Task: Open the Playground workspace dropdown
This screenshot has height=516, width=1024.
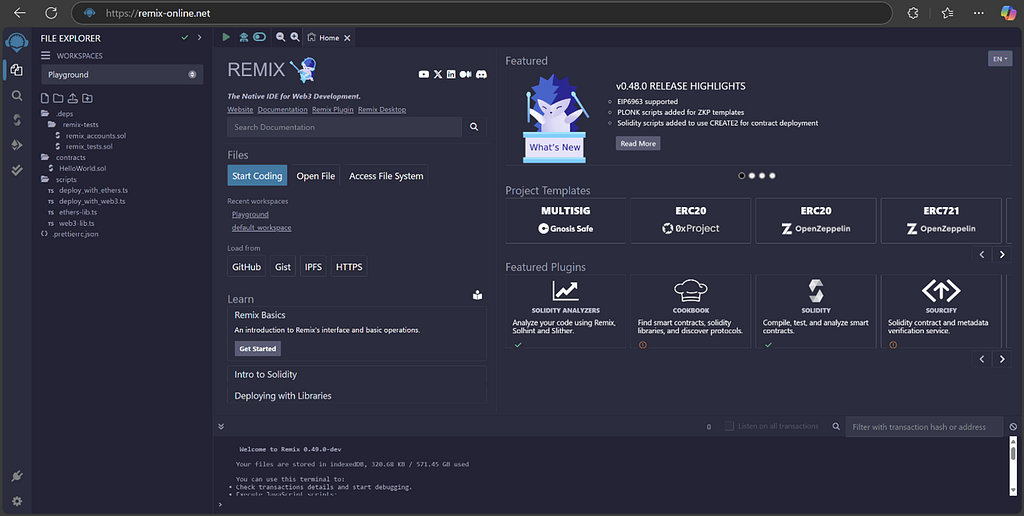Action: [x=122, y=74]
